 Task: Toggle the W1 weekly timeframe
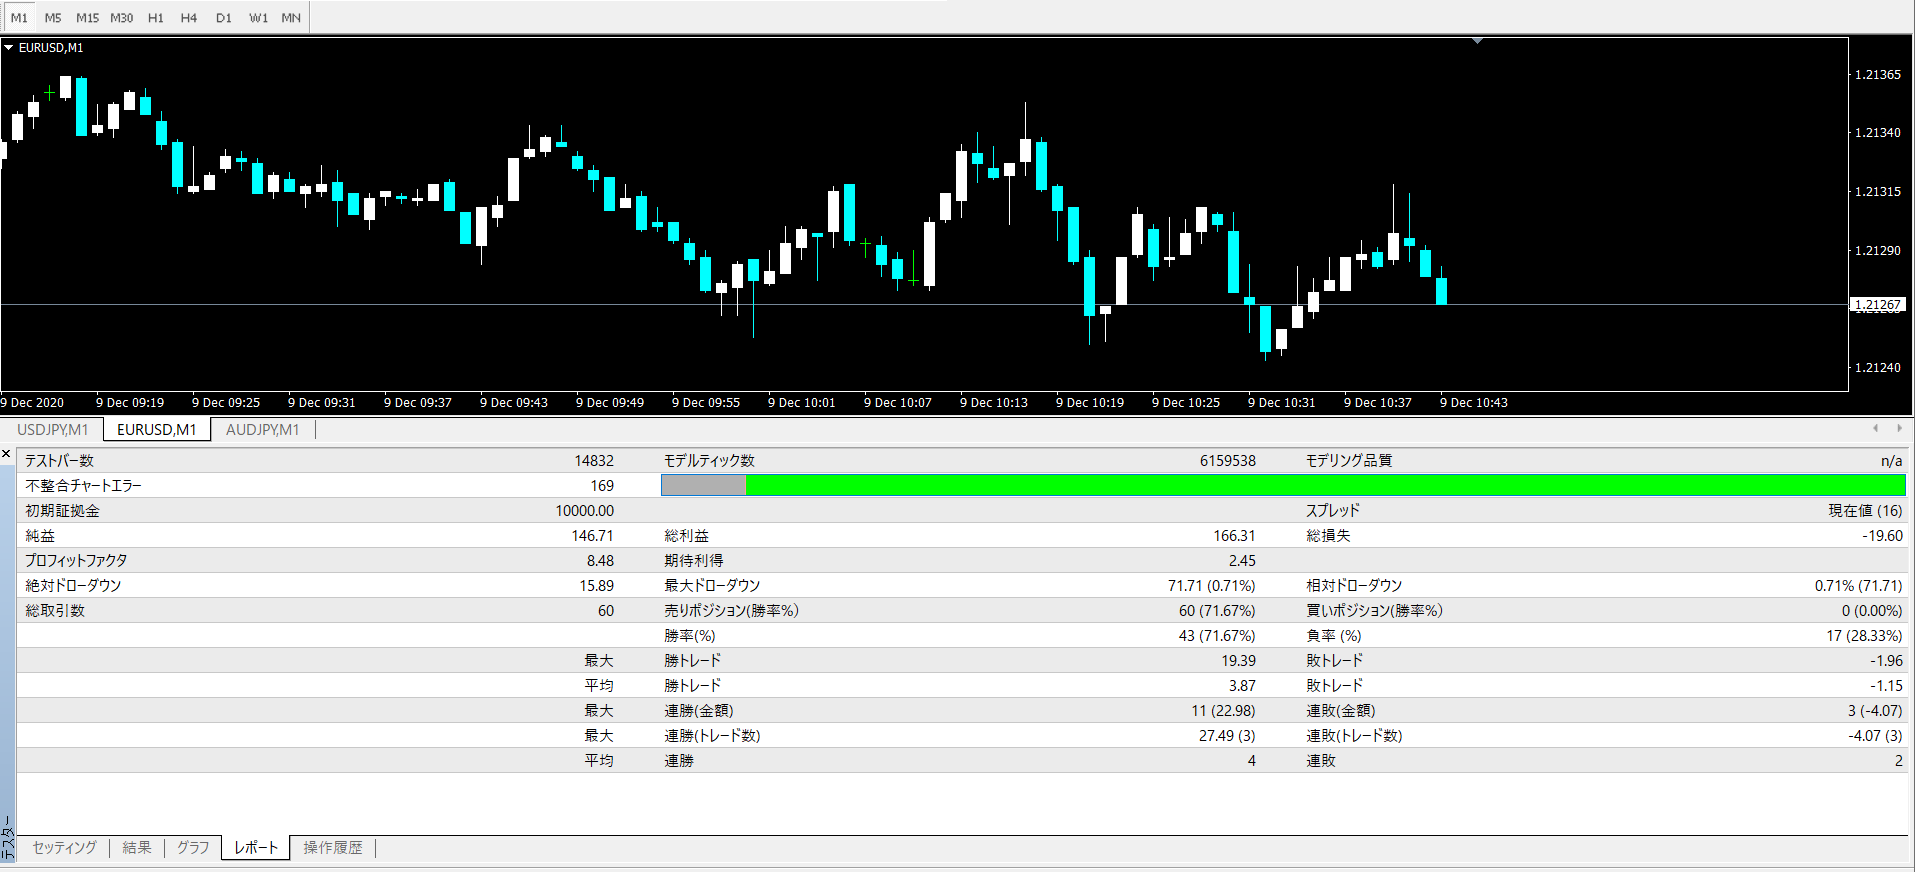point(258,18)
